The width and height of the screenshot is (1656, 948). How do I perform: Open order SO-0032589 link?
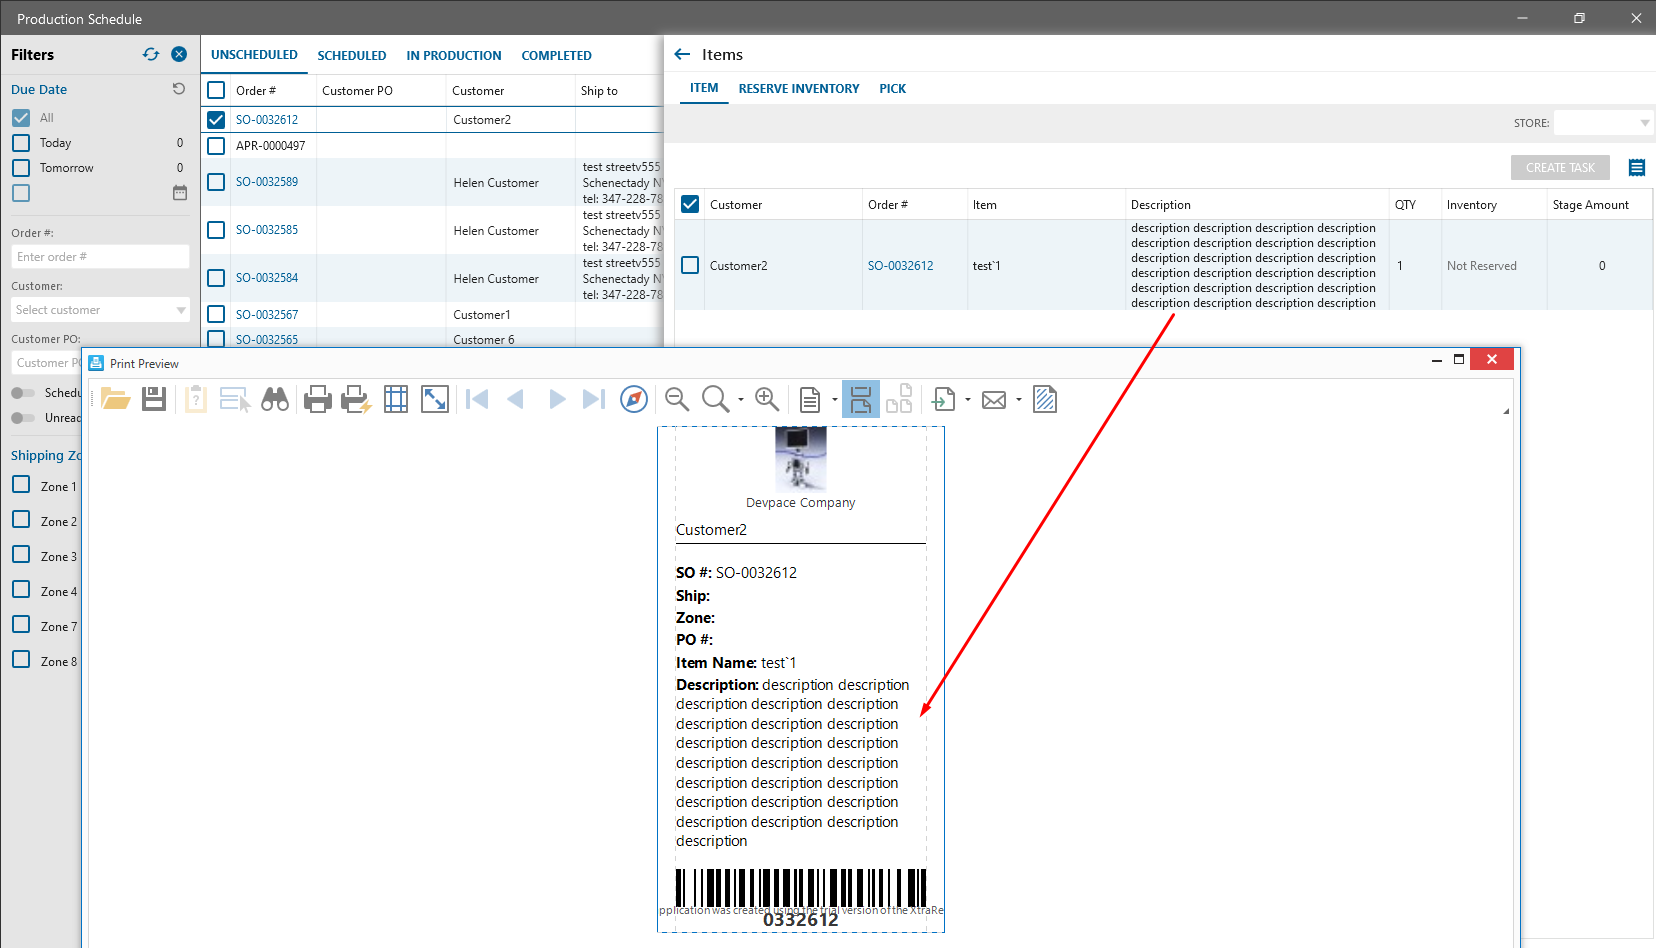(267, 182)
